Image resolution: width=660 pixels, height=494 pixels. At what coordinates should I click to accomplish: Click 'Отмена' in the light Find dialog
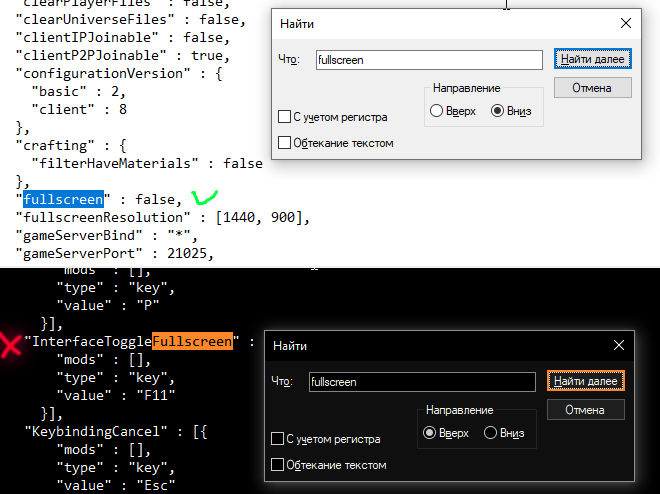point(593,88)
